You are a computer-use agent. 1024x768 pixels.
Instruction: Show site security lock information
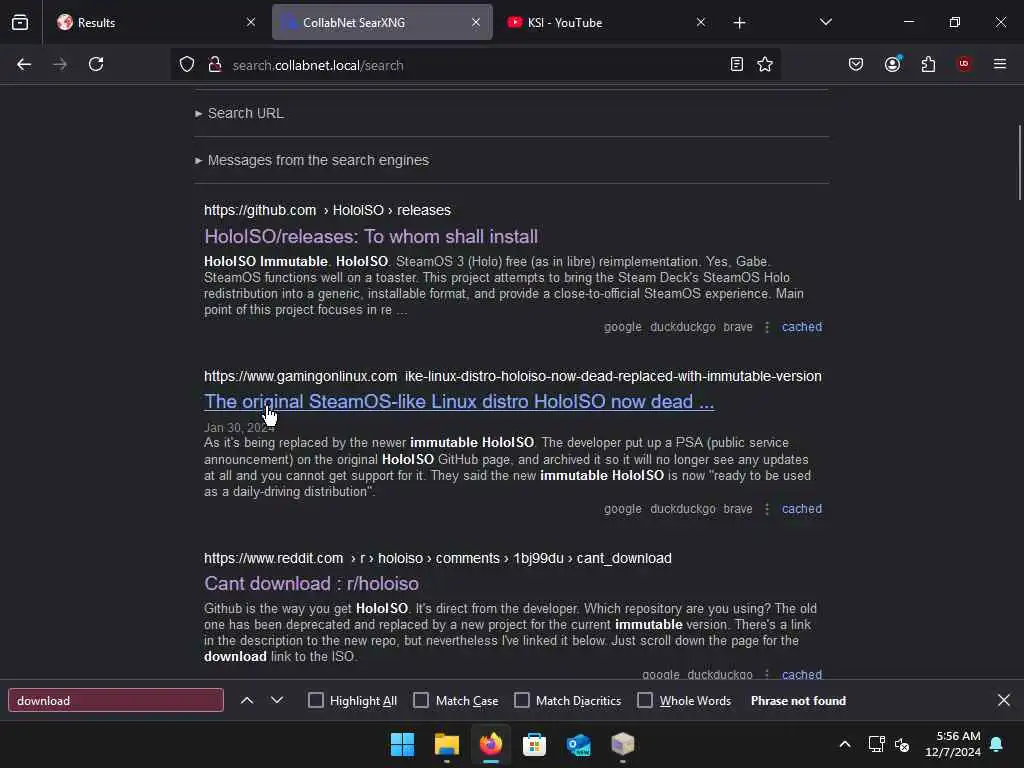215,64
